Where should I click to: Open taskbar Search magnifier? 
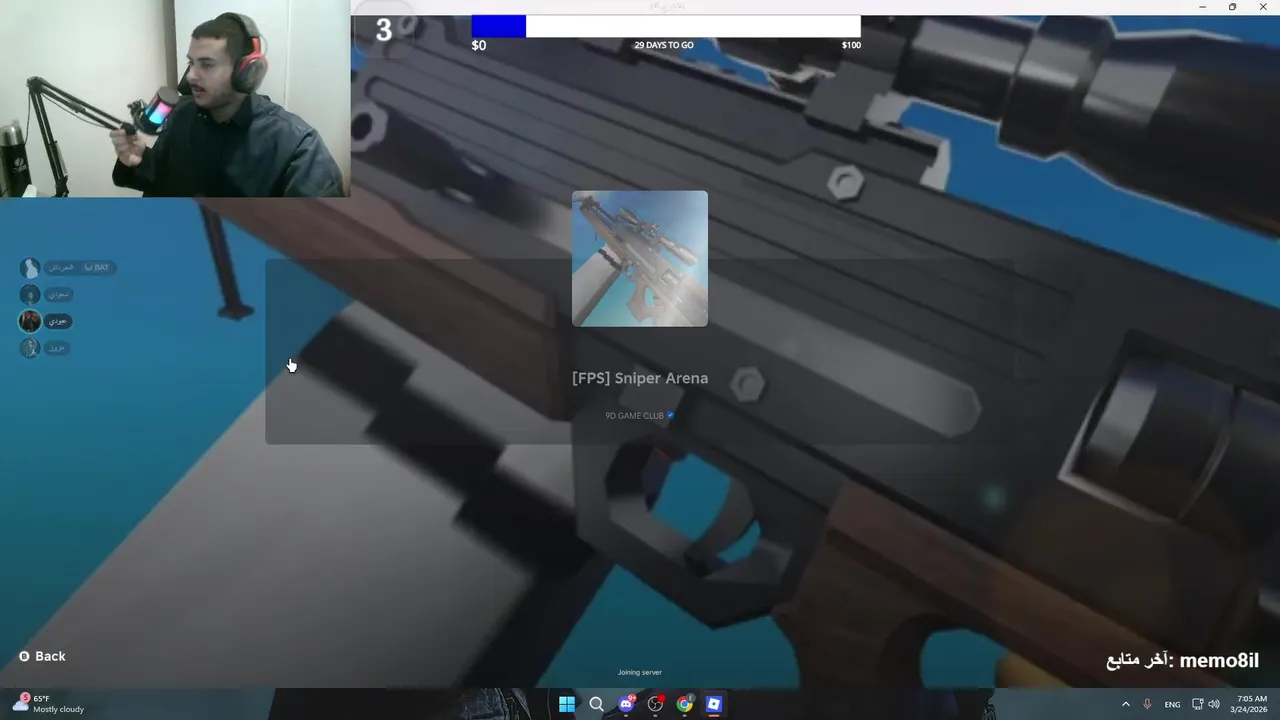click(597, 704)
